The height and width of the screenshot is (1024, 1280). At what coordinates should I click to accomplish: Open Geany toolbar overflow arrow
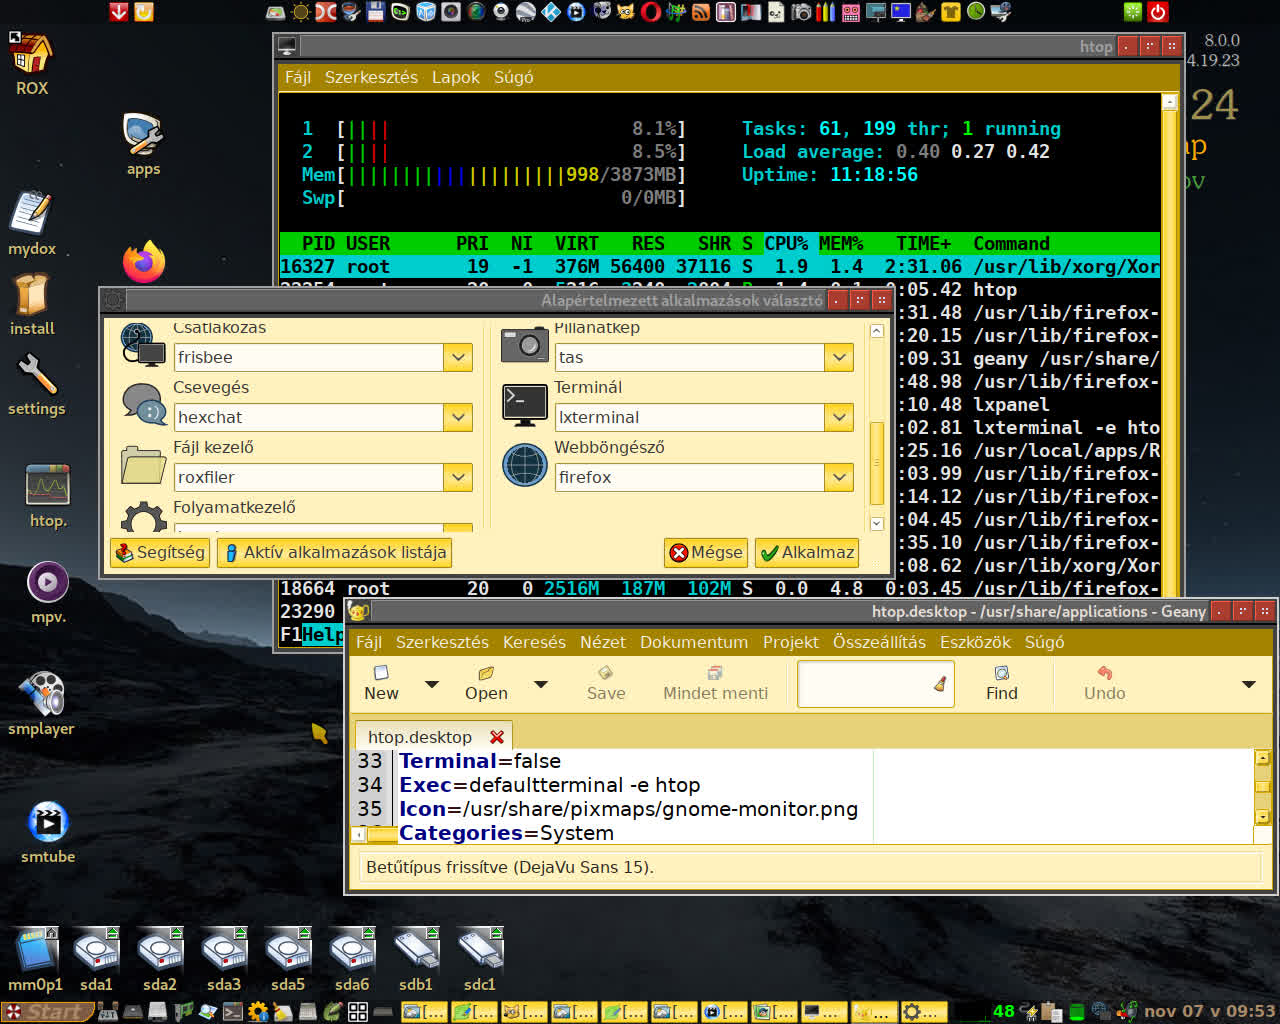click(x=1249, y=685)
